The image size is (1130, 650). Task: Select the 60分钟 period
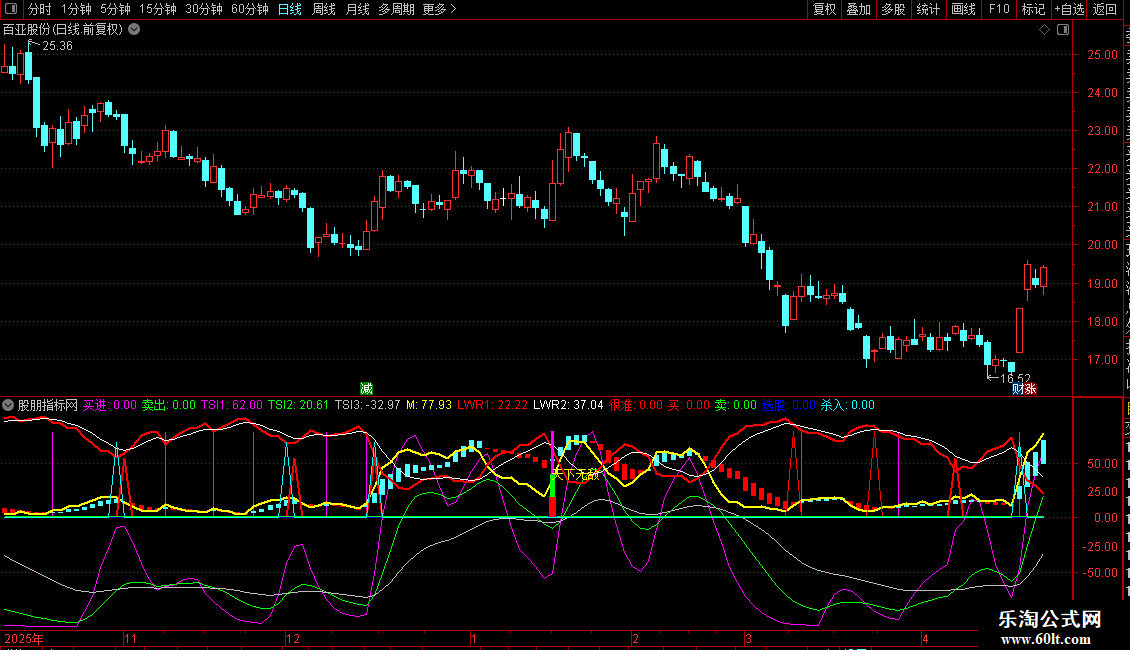[x=250, y=9]
